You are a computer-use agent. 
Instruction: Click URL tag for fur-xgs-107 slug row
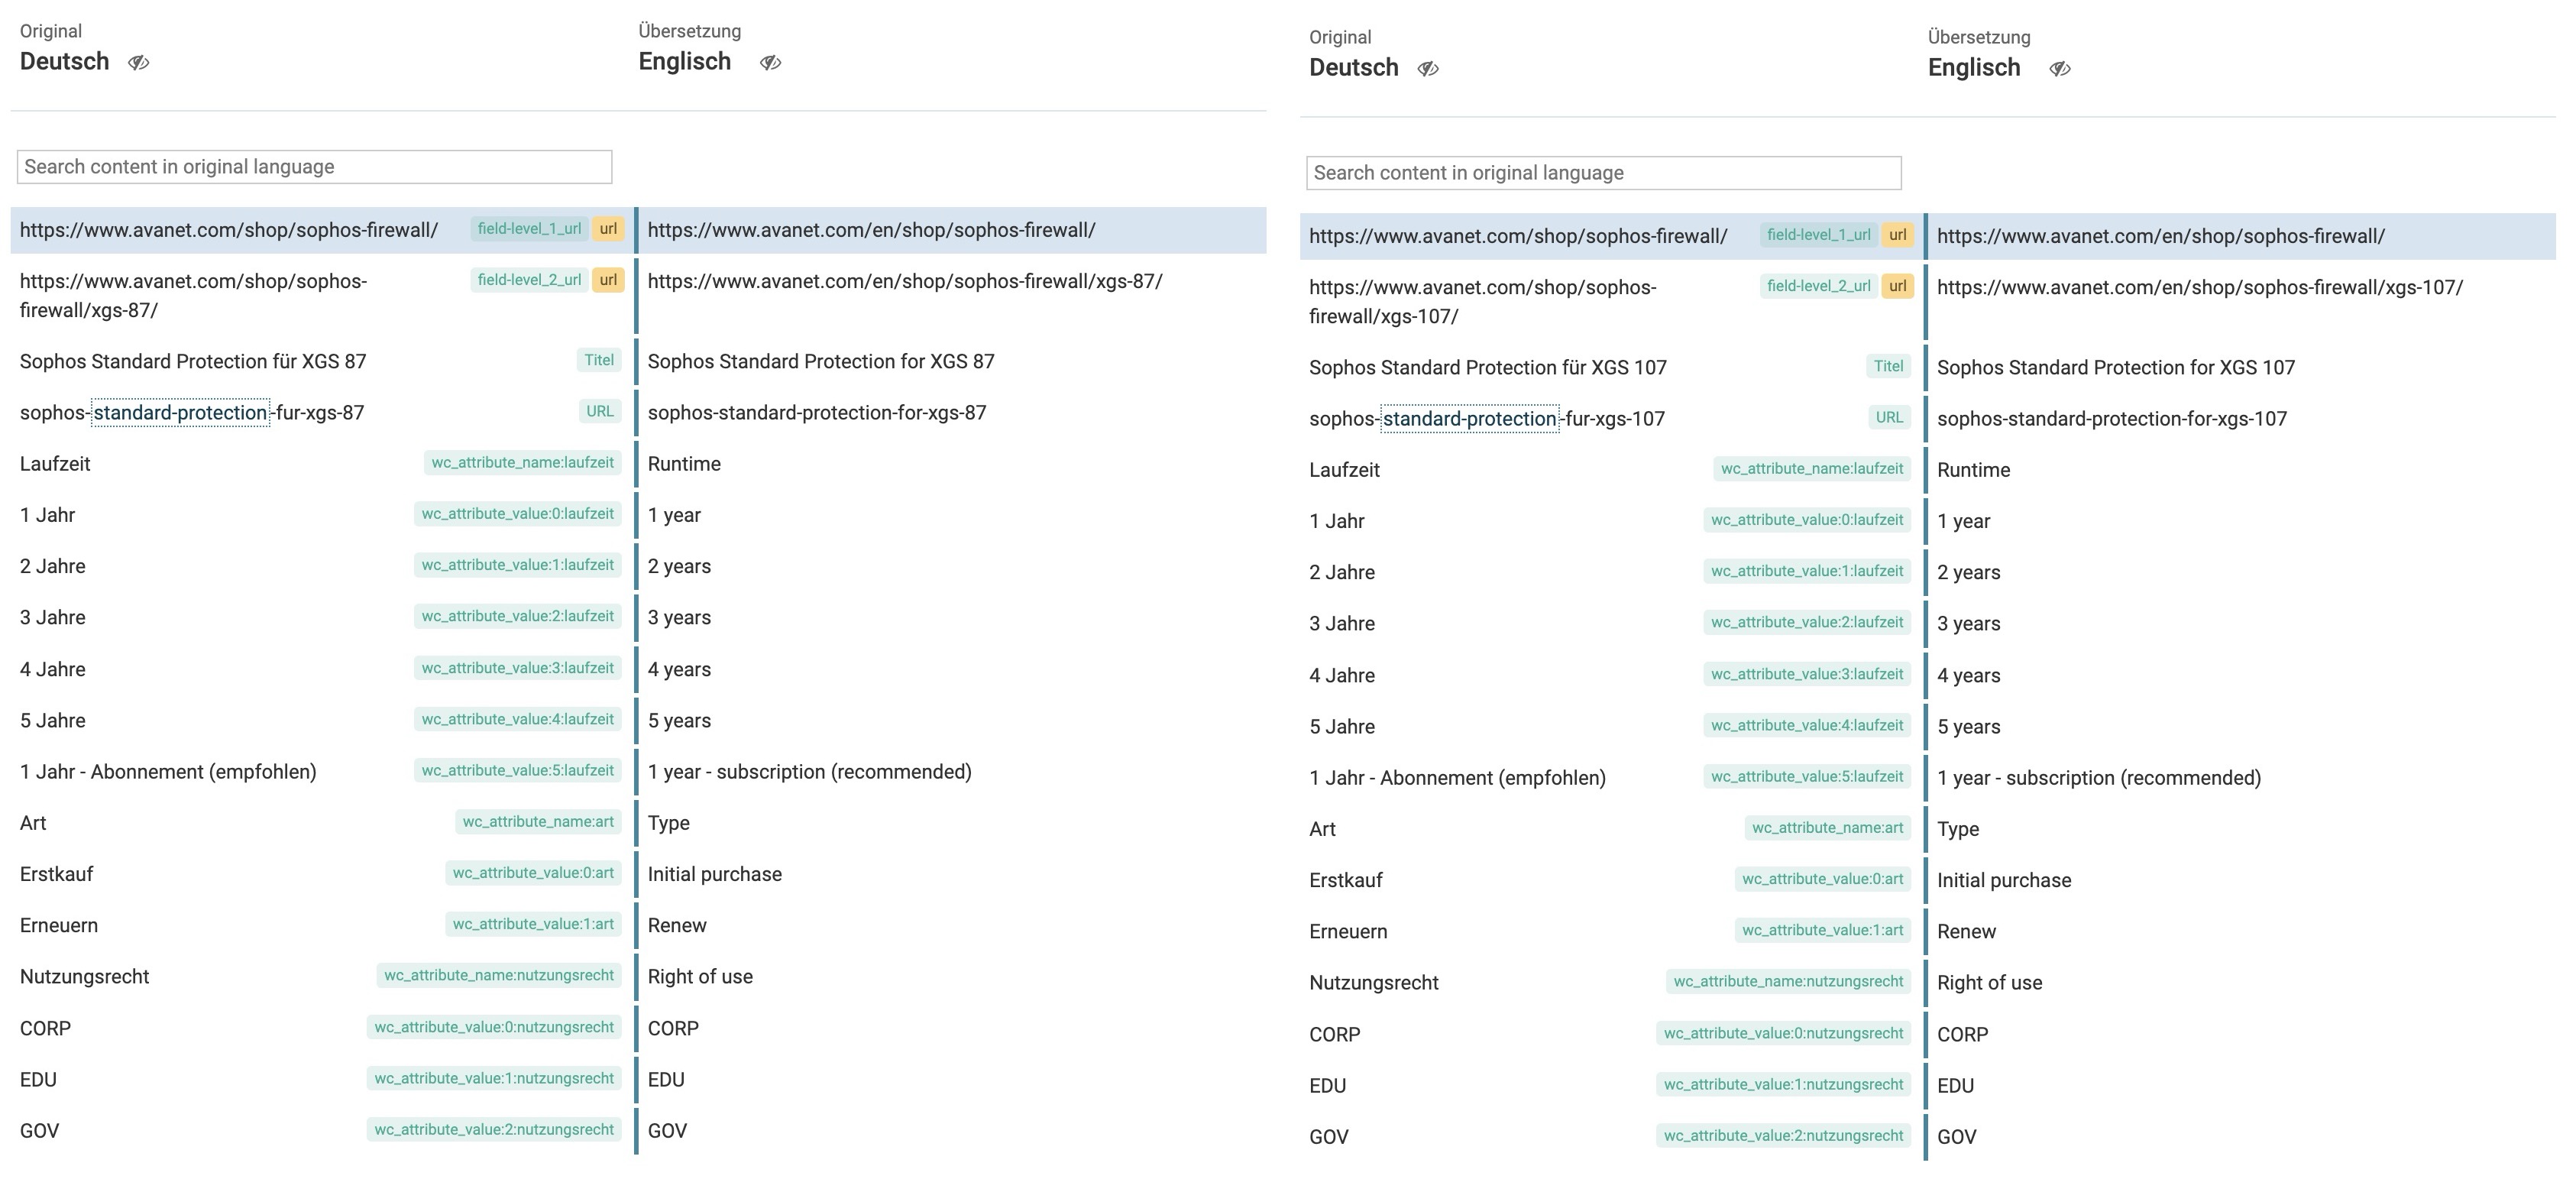1889,417
